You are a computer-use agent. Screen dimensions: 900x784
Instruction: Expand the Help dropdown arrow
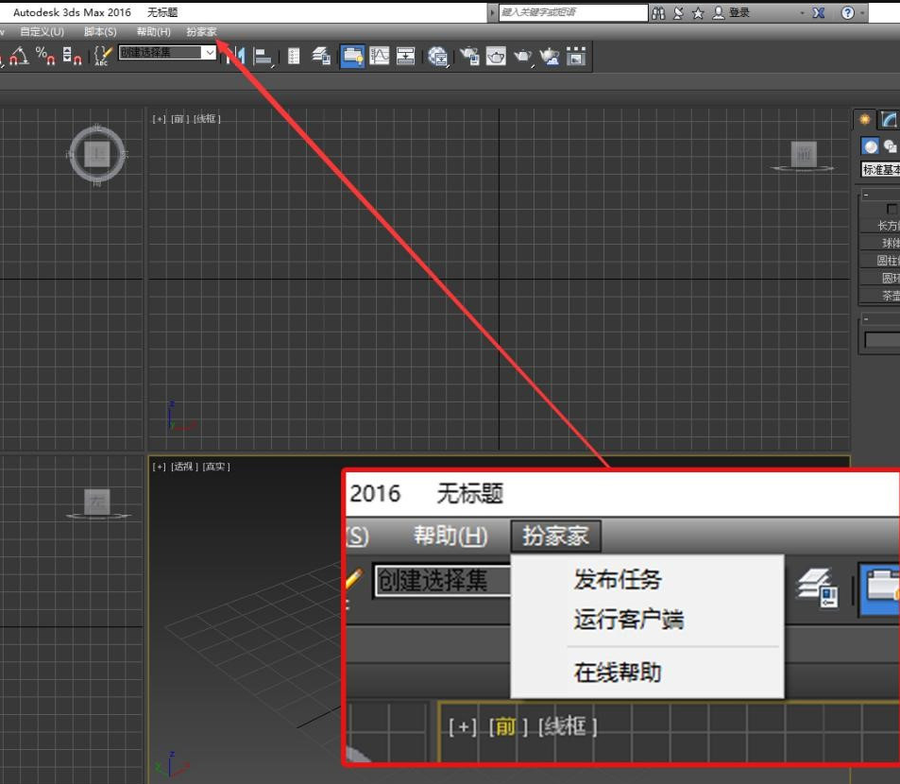tap(862, 13)
